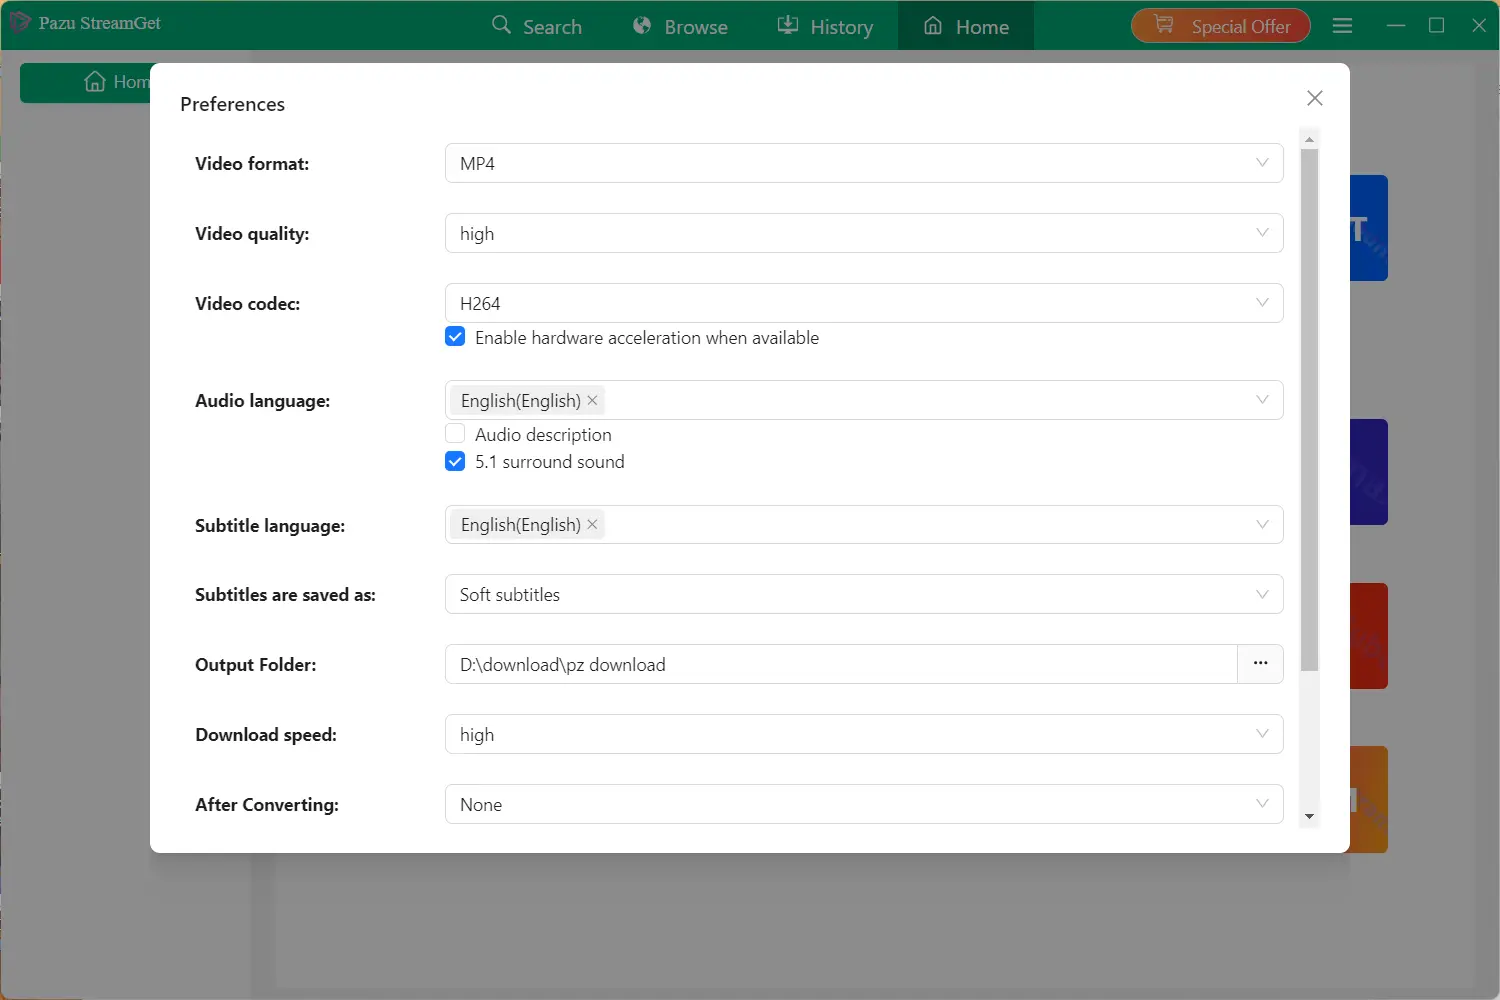Remove English tag from Audio language
The height and width of the screenshot is (1000, 1500).
pyautogui.click(x=592, y=400)
